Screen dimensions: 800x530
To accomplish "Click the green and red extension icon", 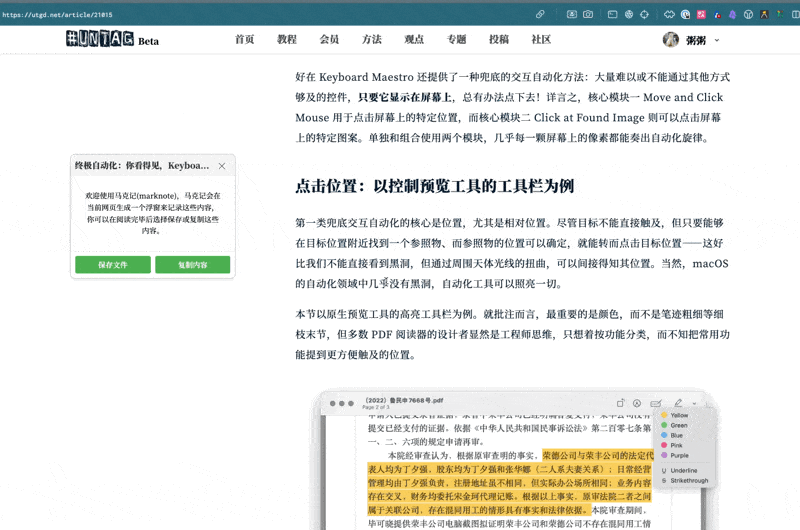I will tap(780, 14).
